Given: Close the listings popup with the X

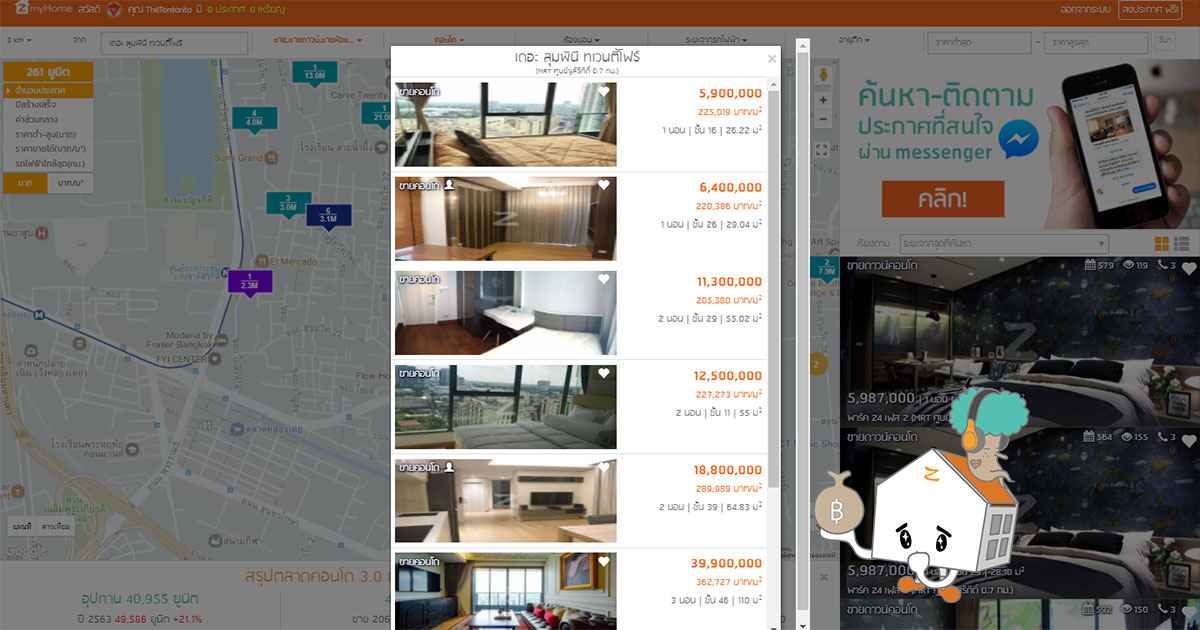Looking at the screenshot, I should [772, 59].
